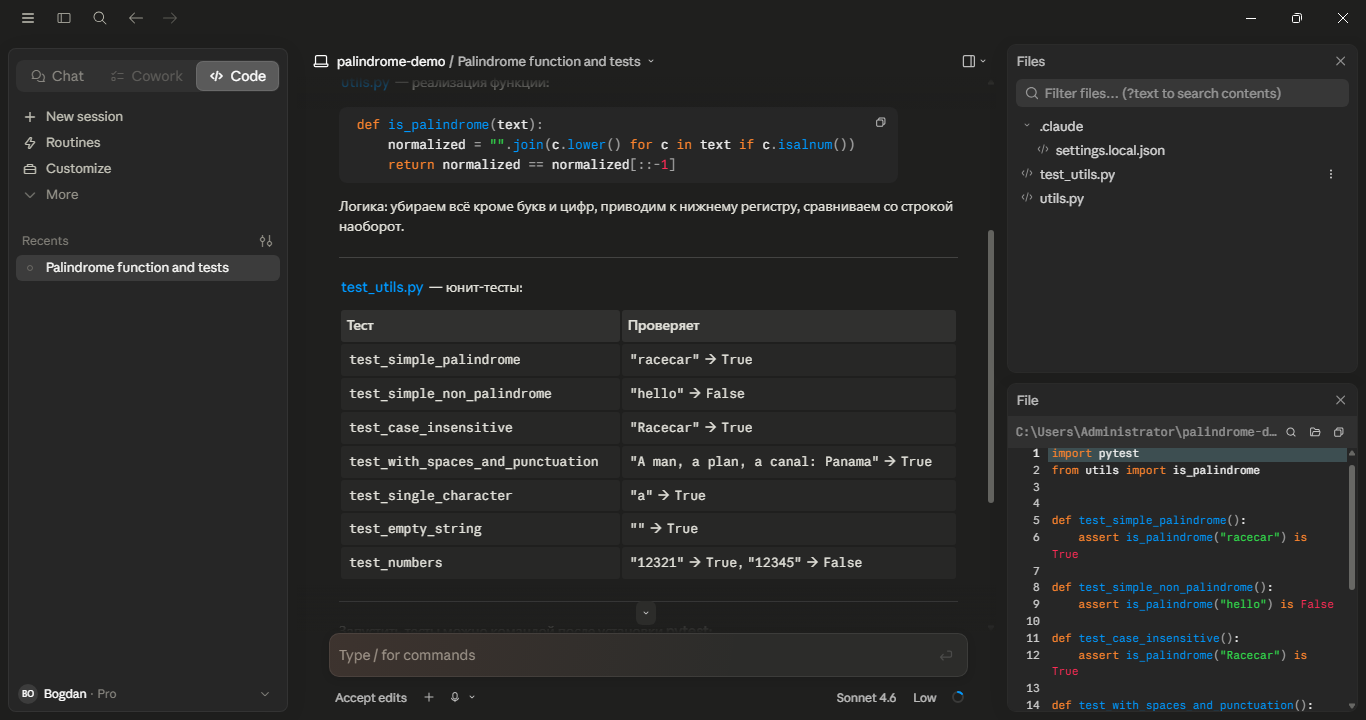Switch to the Chat tab

point(57,76)
